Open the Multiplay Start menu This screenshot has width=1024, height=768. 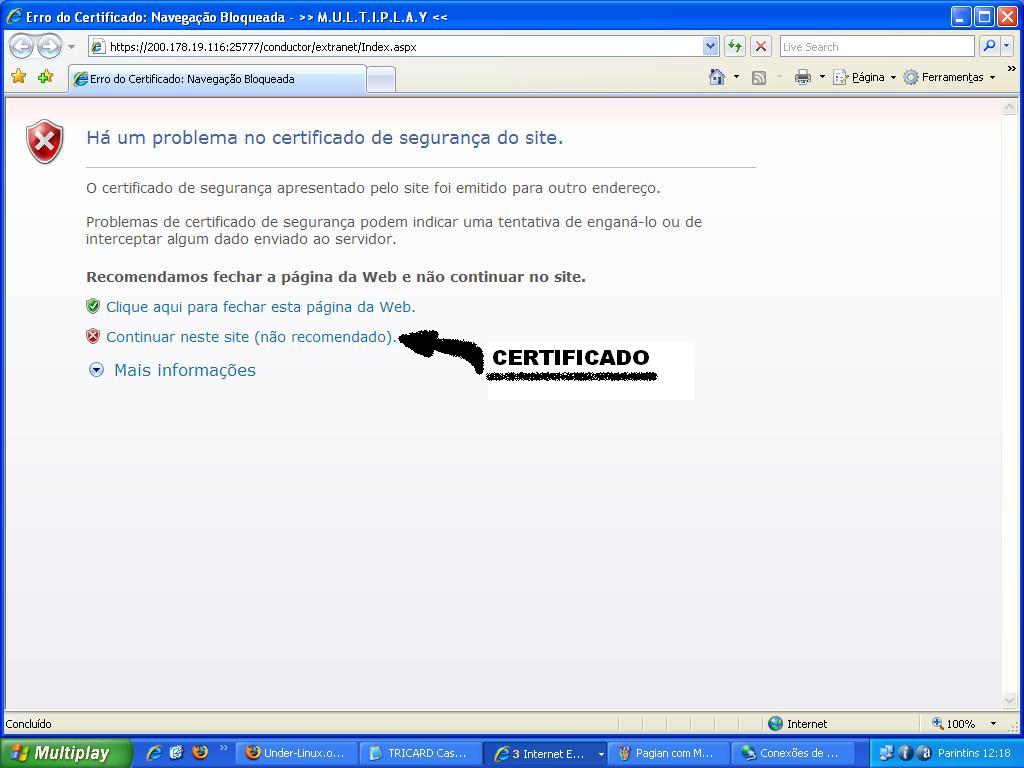tap(65, 753)
